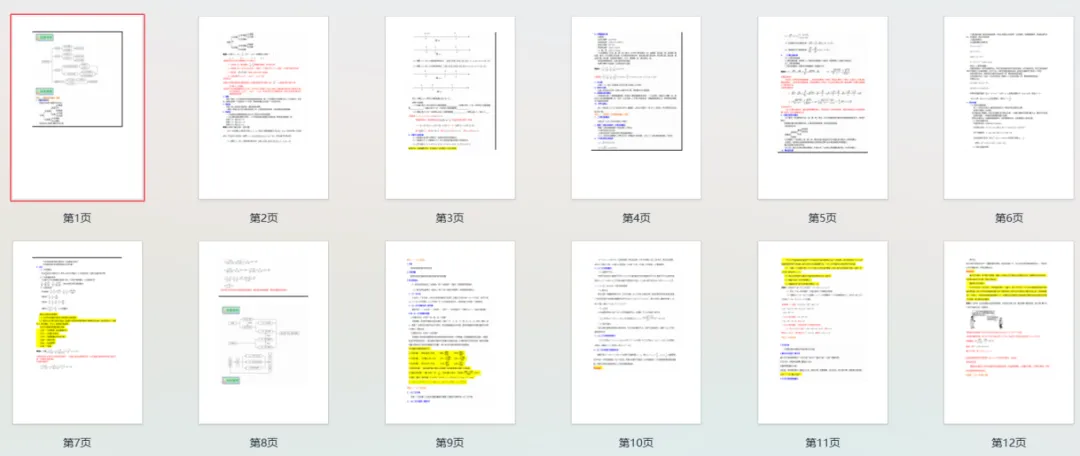The width and height of the screenshot is (1080, 456).
Task: Click the label 第7页
Action: pos(77,443)
